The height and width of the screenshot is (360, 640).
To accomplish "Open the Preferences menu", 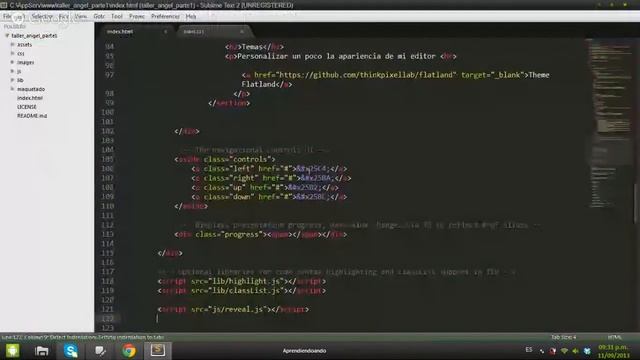I will (165, 17).
